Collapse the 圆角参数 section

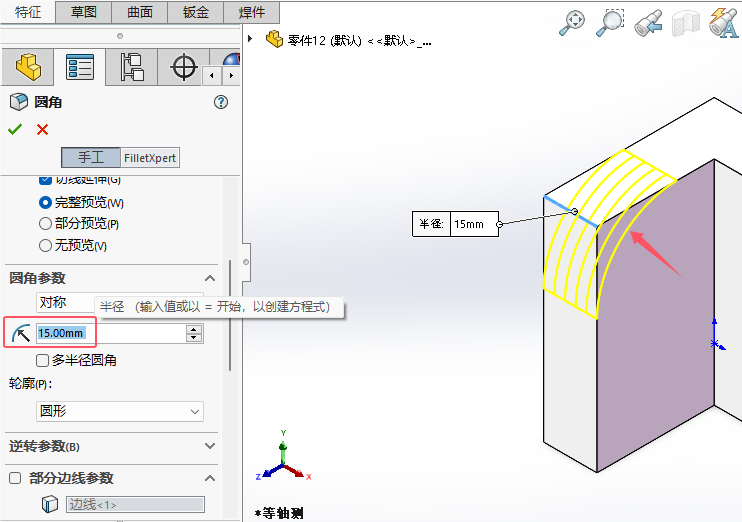(x=210, y=278)
